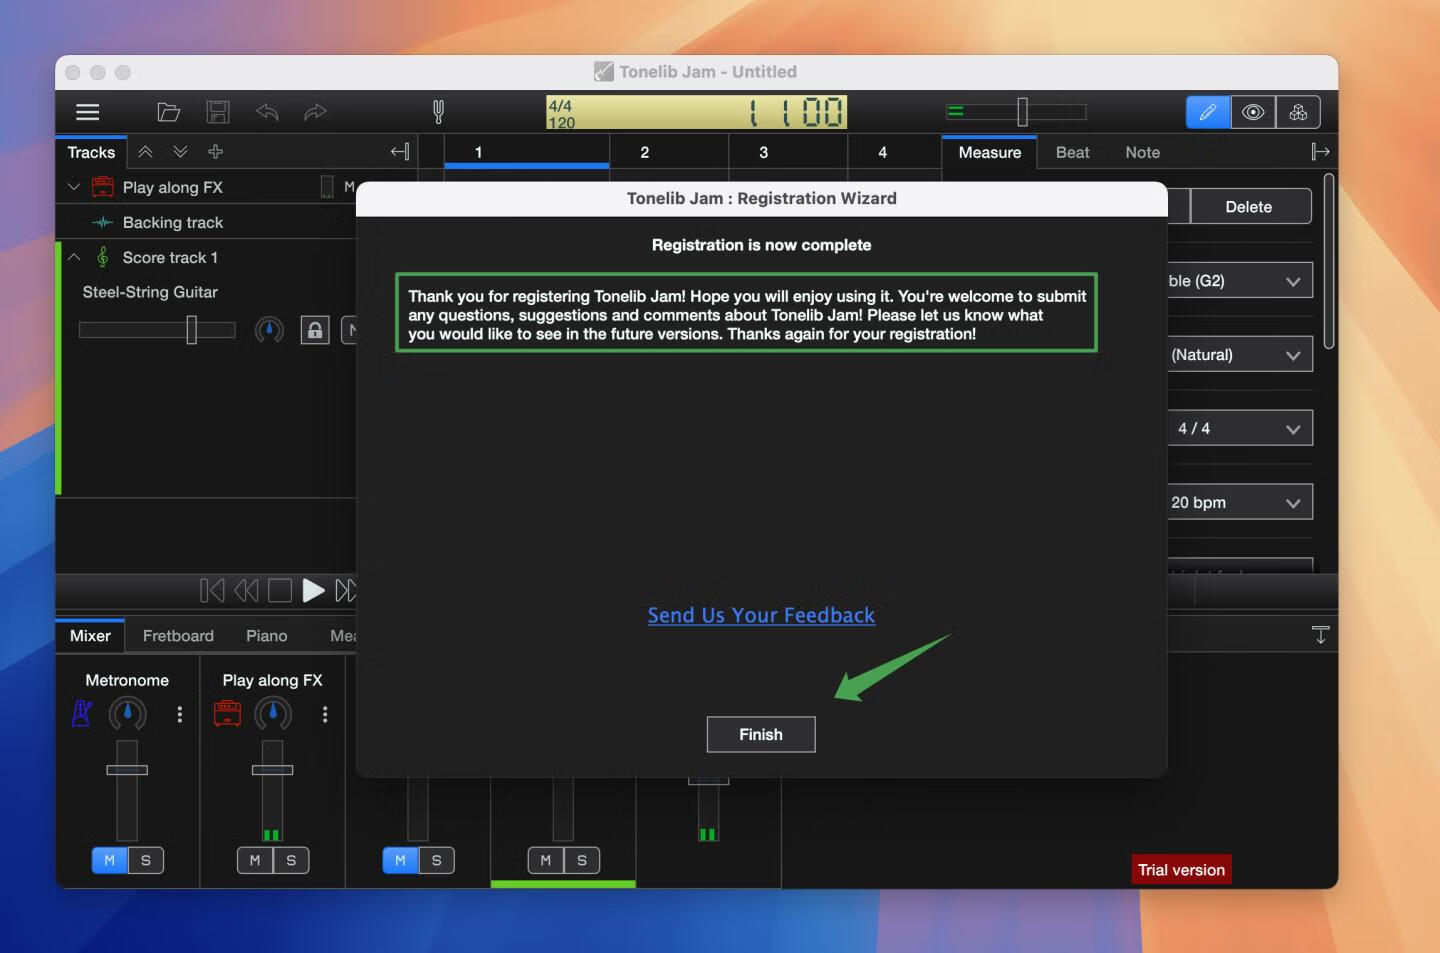Toggle the eye view mode button
Screen dimensions: 1440x953
[1253, 112]
